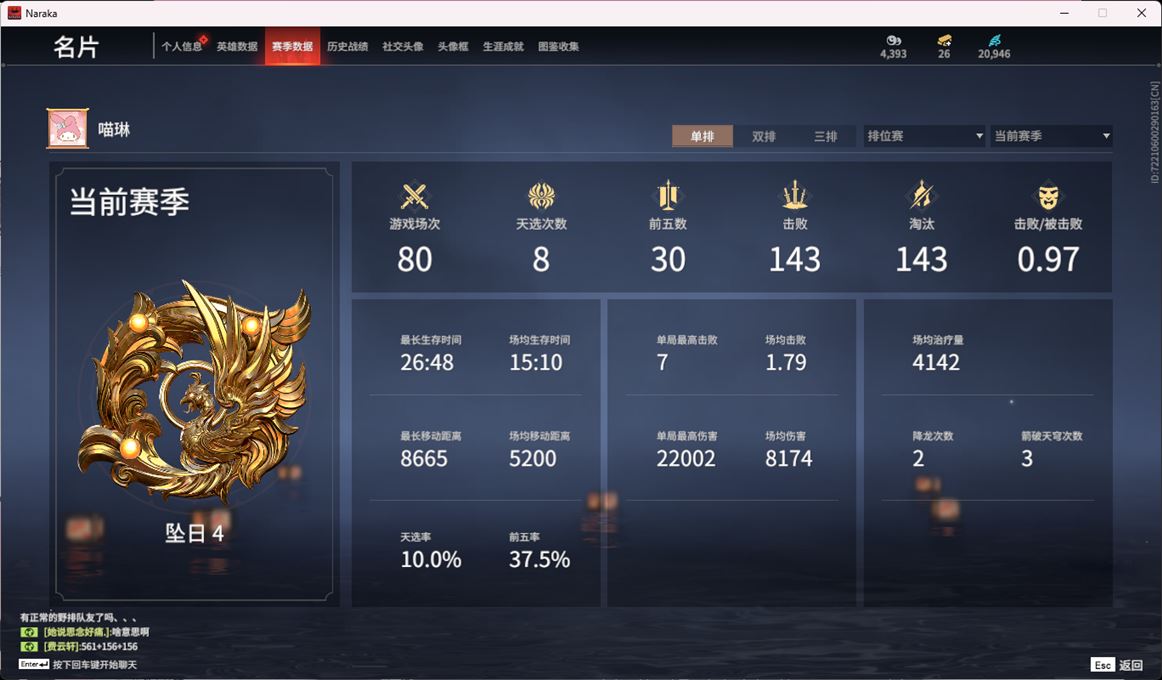
Task: Click the 淘汰 eliminations icon
Action: coord(921,196)
